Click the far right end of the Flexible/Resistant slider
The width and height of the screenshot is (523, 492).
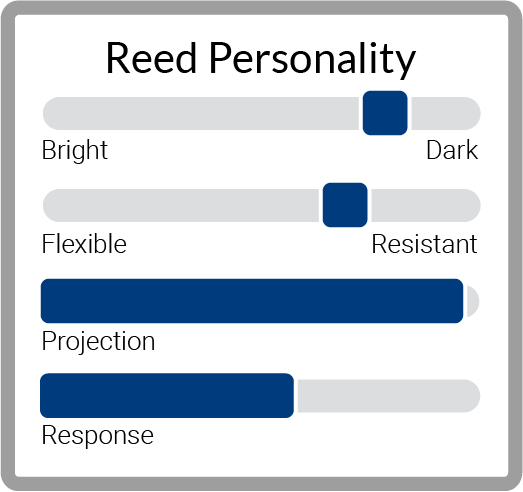tap(473, 205)
